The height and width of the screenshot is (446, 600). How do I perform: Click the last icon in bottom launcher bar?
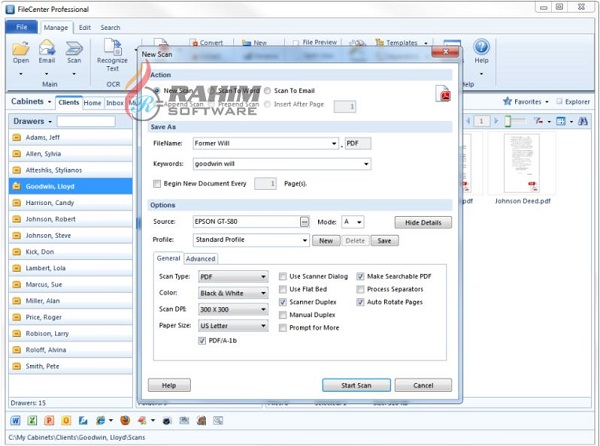click(218, 421)
